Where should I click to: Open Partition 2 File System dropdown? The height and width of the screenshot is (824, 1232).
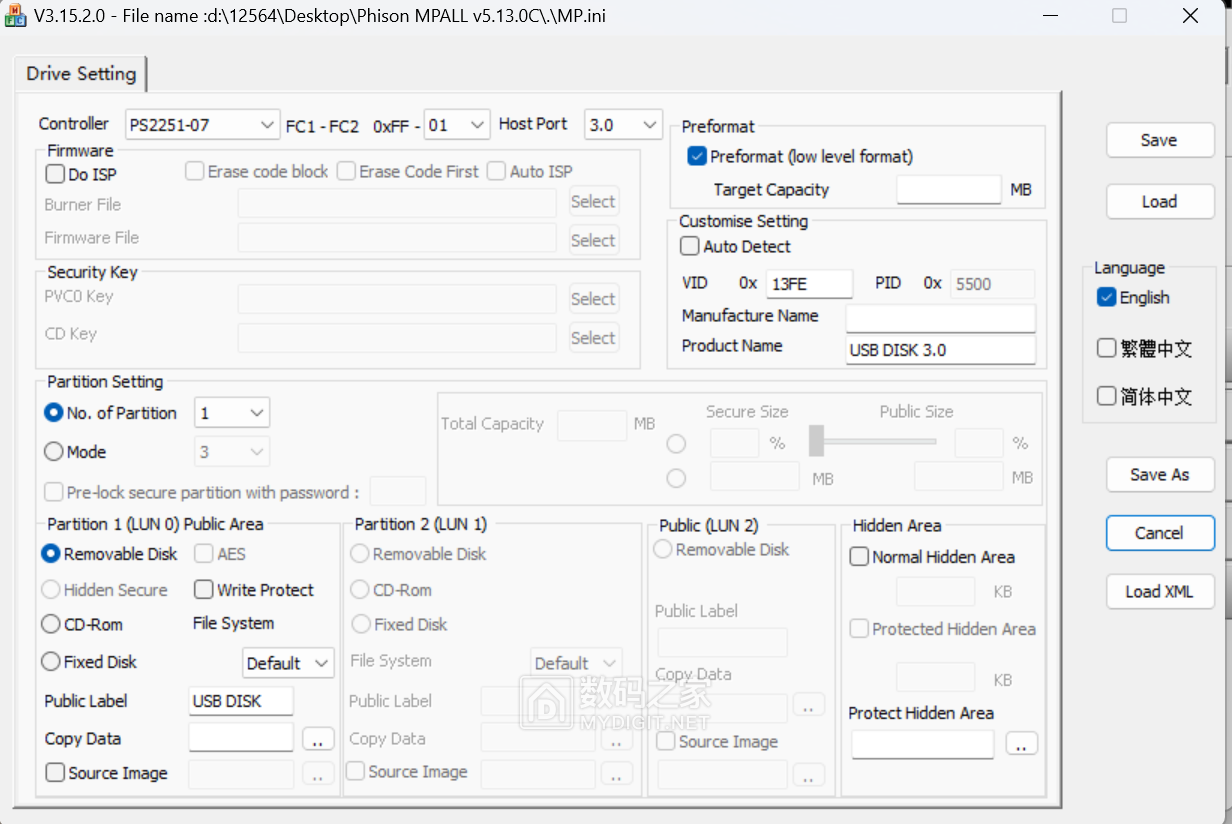(x=576, y=663)
